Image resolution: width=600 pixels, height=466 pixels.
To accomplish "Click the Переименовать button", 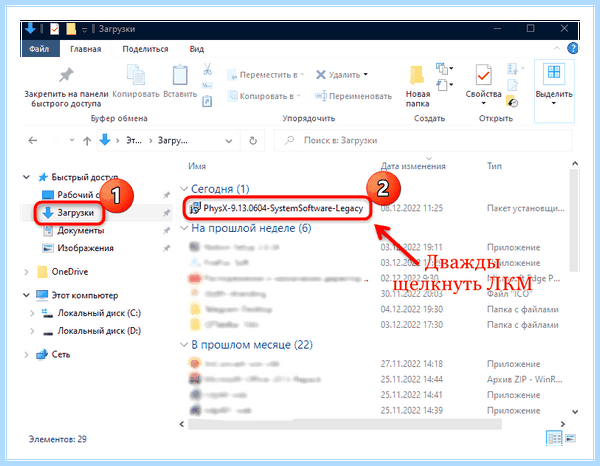I will click(x=354, y=96).
